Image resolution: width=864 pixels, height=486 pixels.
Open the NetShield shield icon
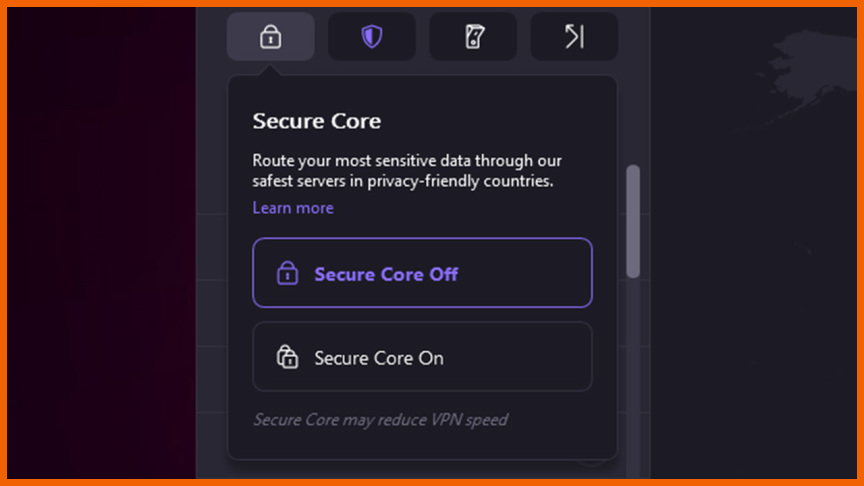pyautogui.click(x=372, y=36)
